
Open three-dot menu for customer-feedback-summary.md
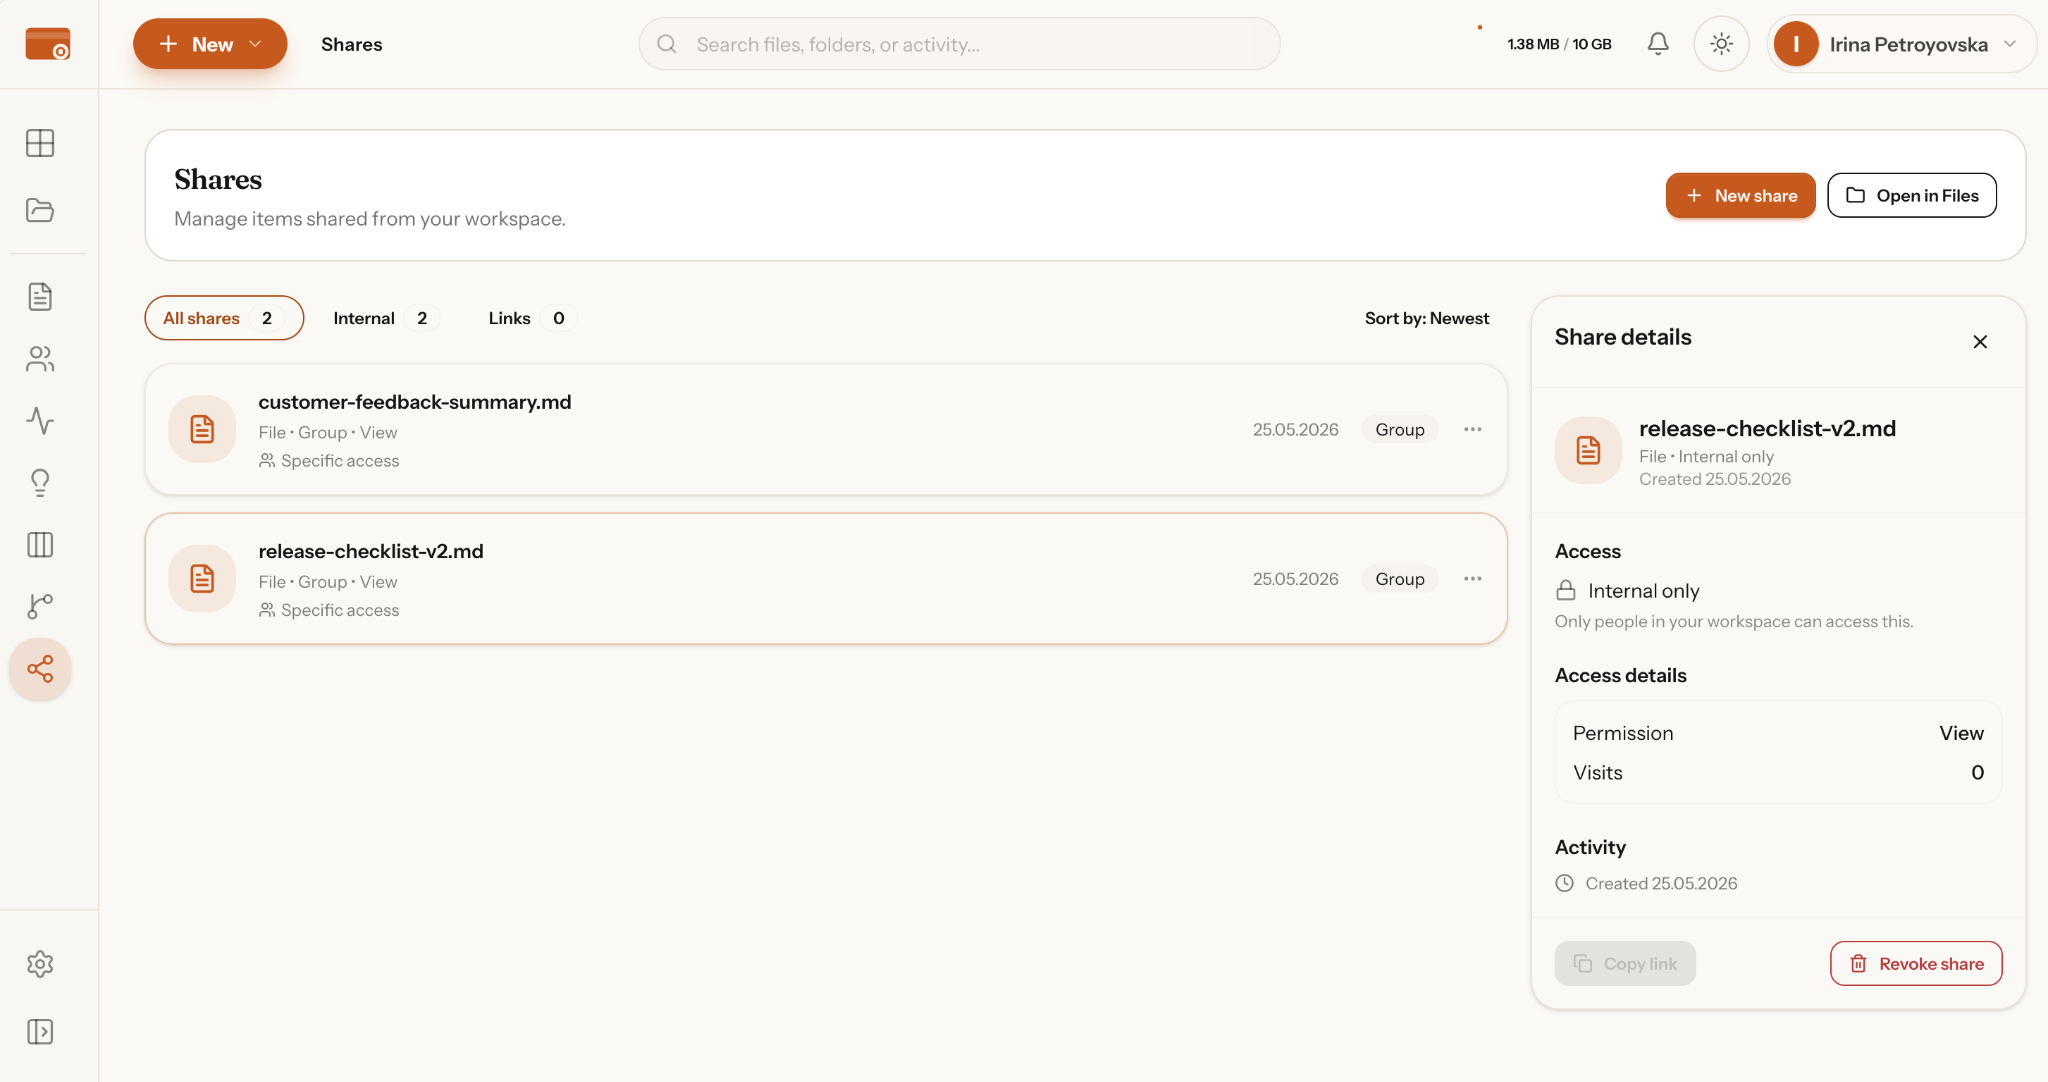click(1473, 429)
